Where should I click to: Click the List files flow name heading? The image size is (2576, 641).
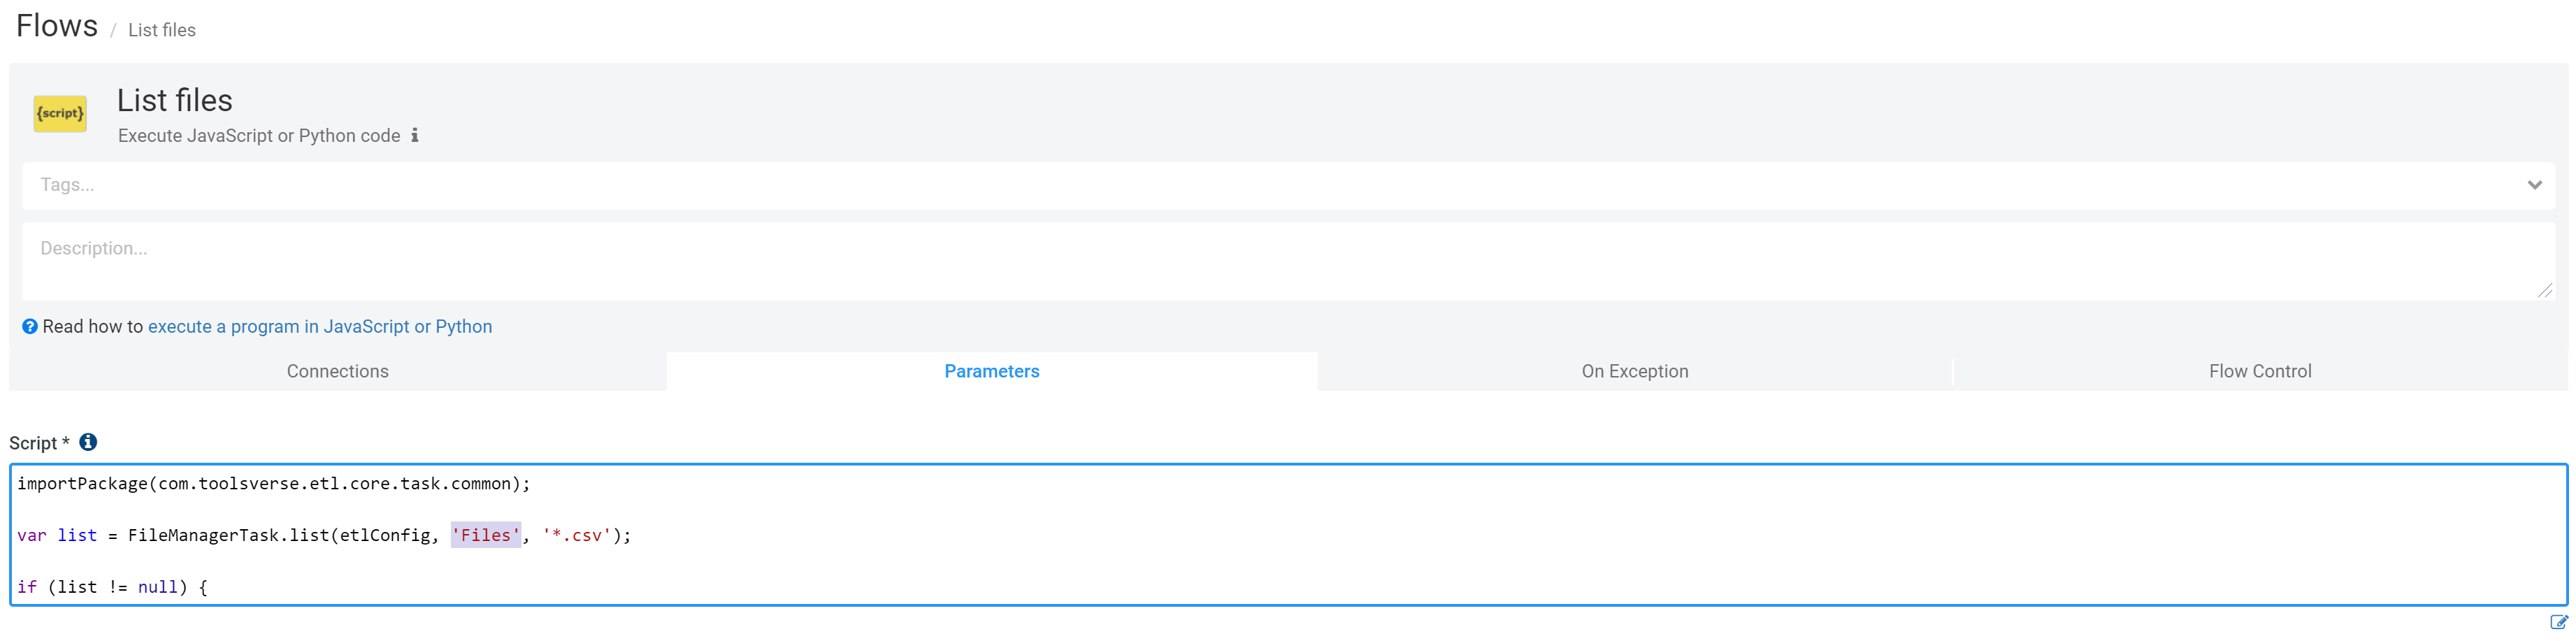point(175,100)
